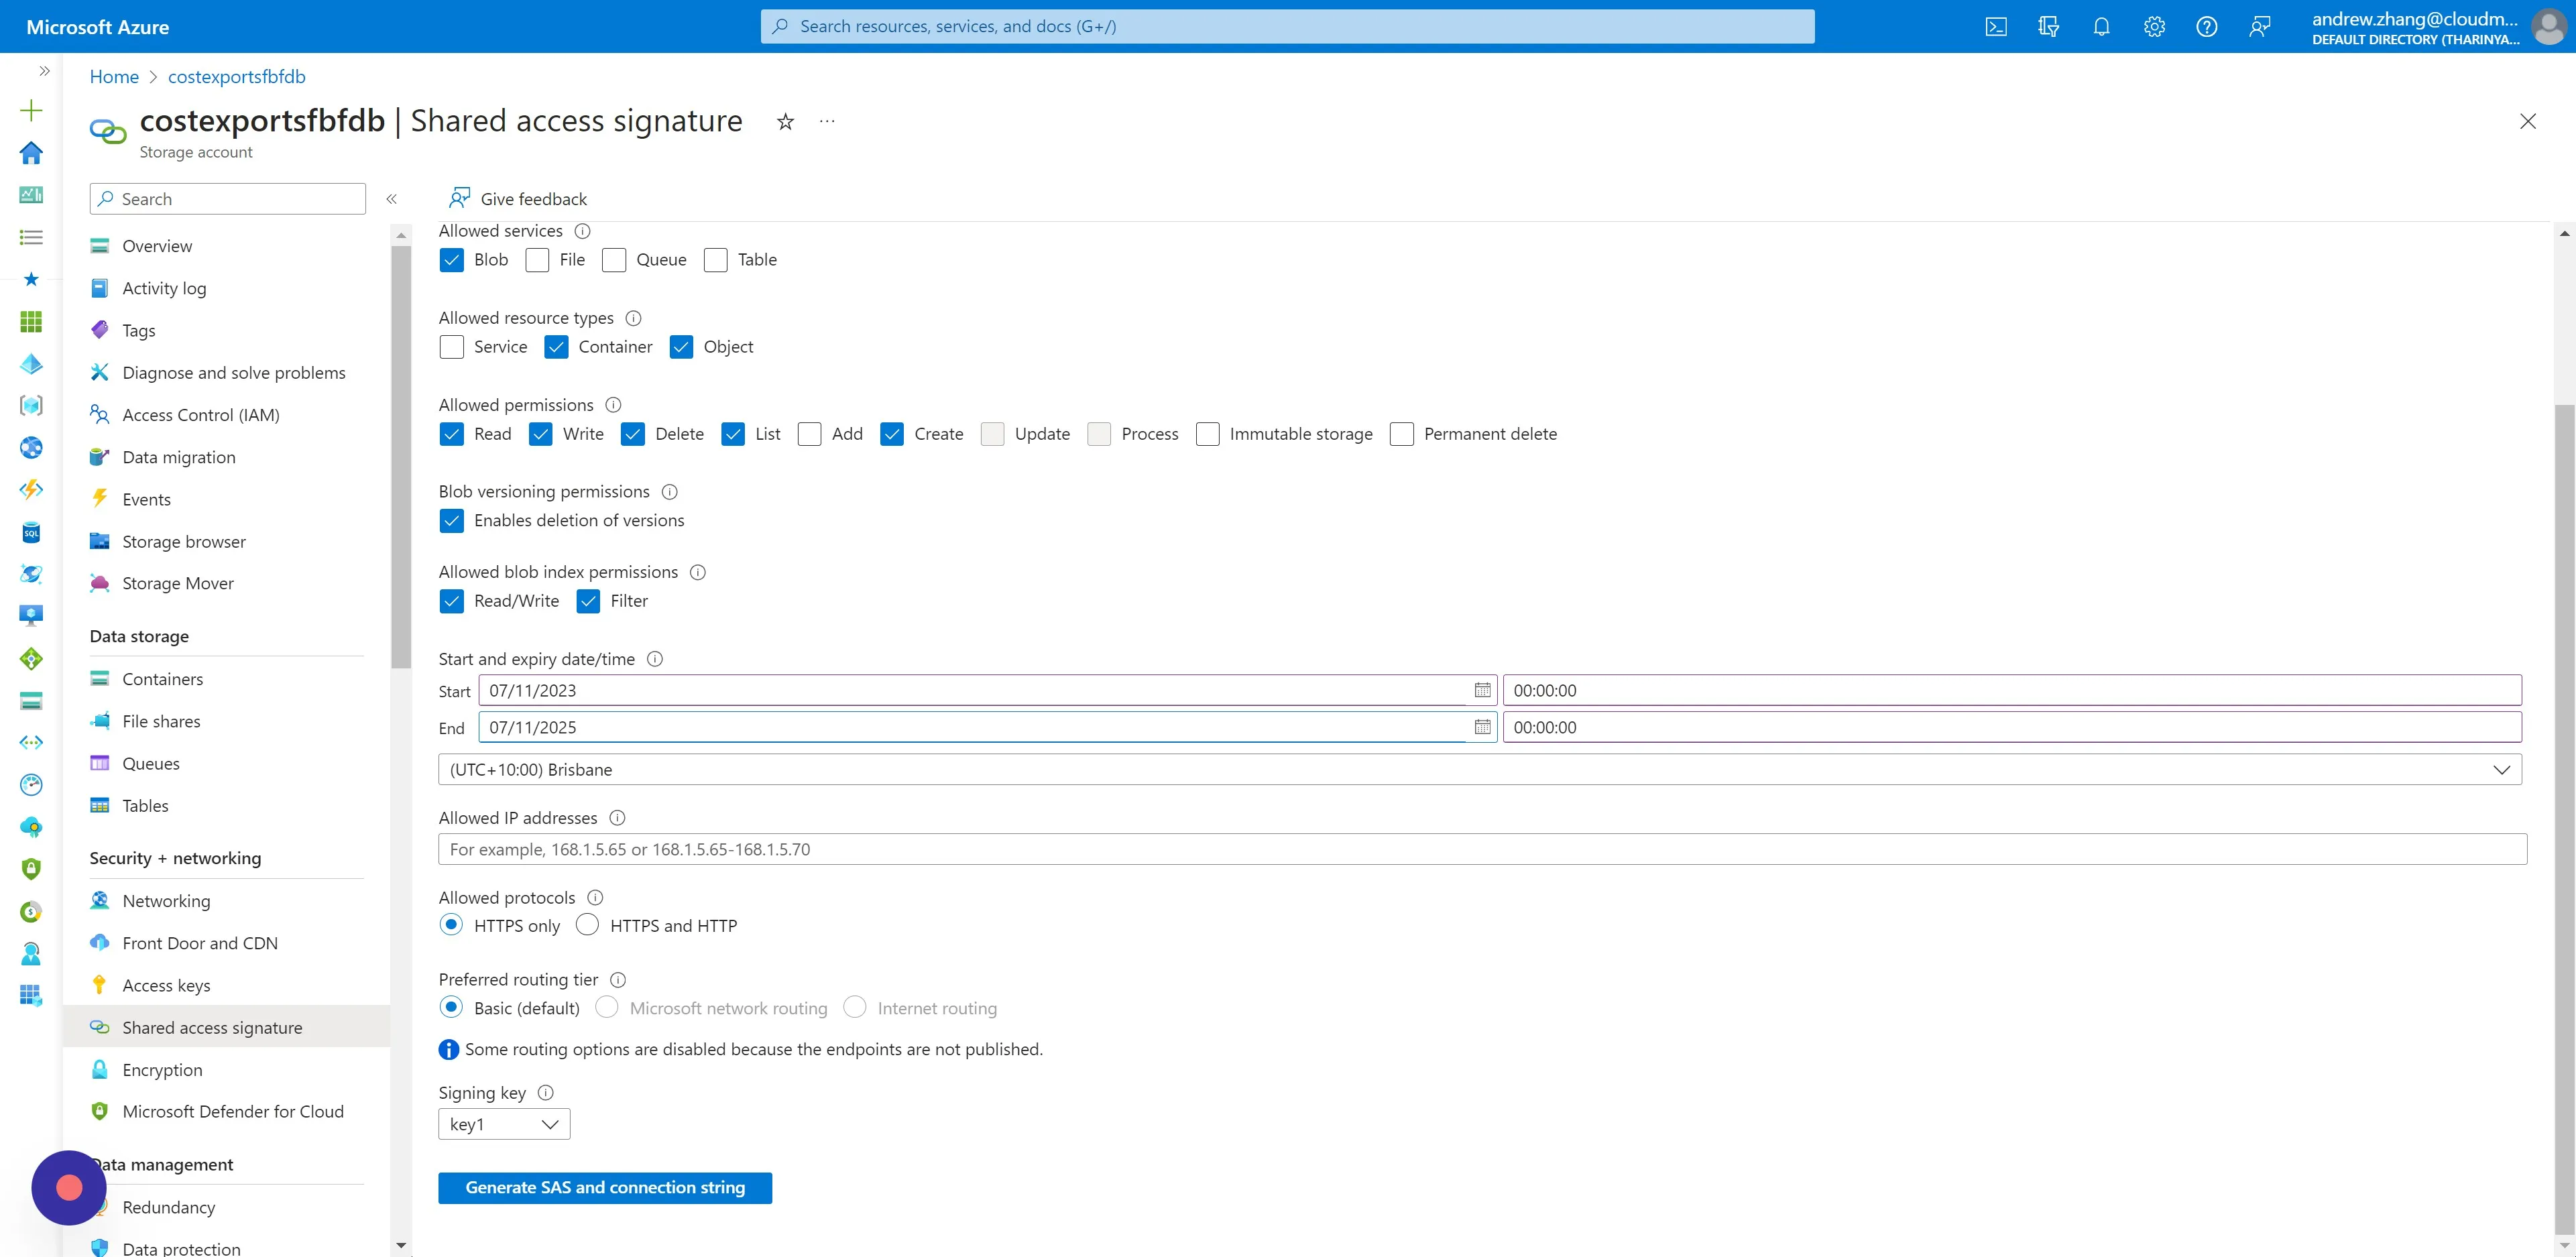Select HTTPS and HTTP protocol option

(587, 925)
